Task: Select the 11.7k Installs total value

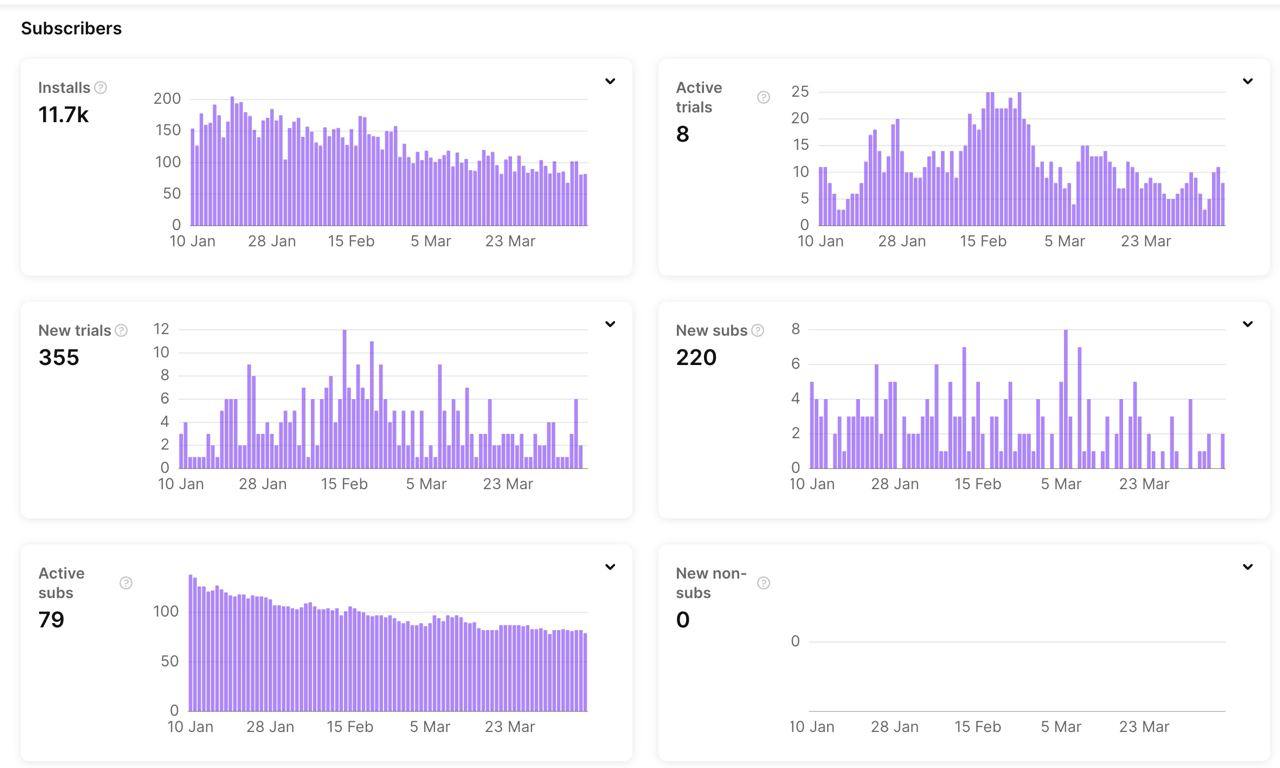Action: pos(63,115)
